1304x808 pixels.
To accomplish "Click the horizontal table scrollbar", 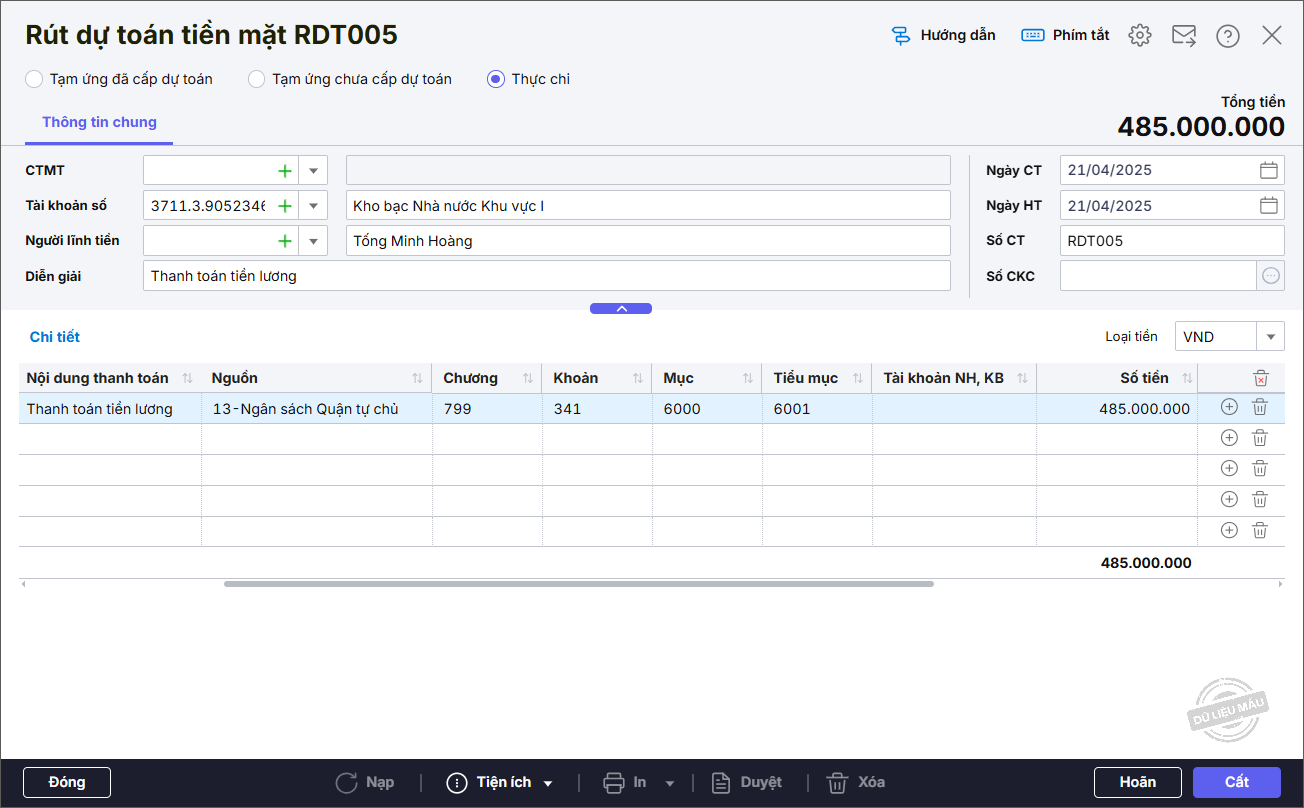I will (x=578, y=584).
